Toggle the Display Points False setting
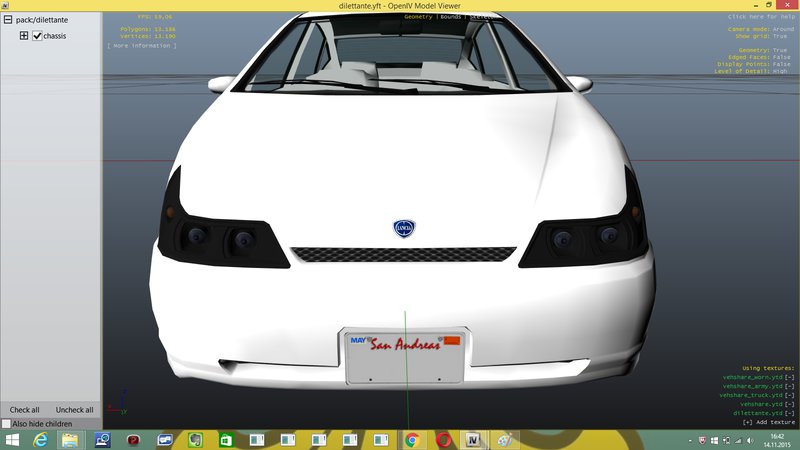The image size is (800, 450). [781, 64]
